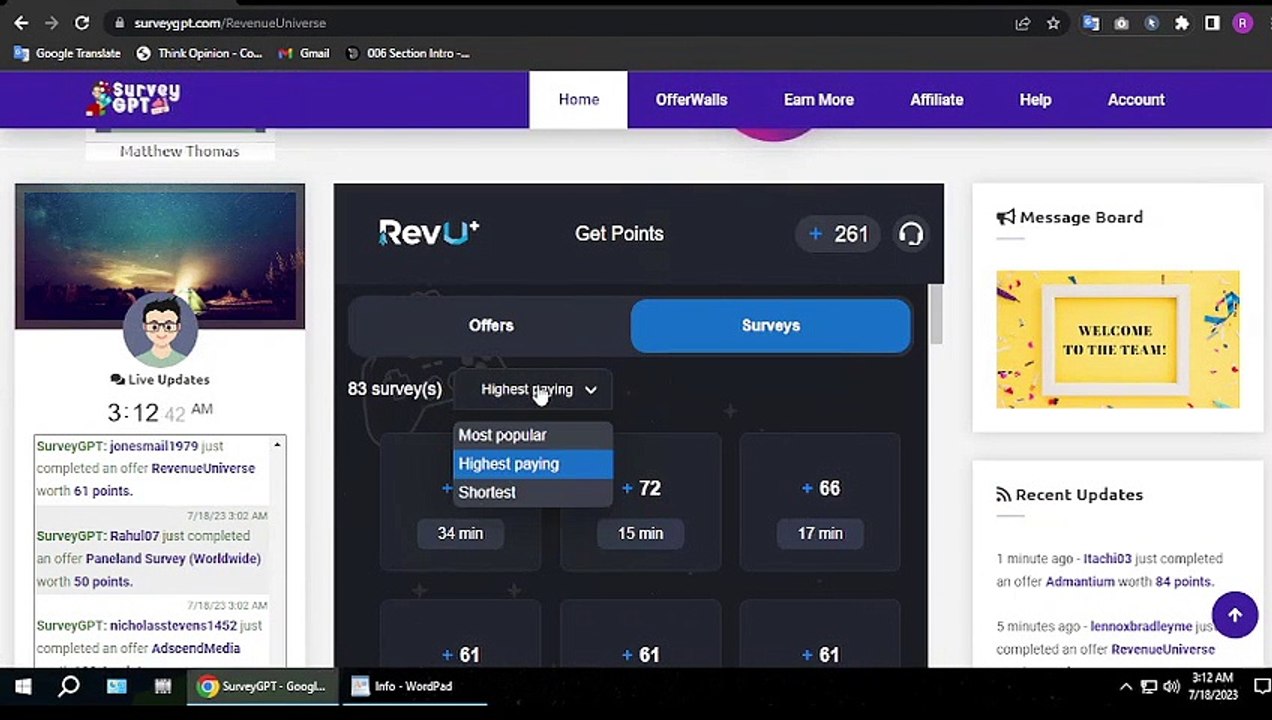
Task: Switch to the Surveys tab
Action: pyautogui.click(x=770, y=326)
